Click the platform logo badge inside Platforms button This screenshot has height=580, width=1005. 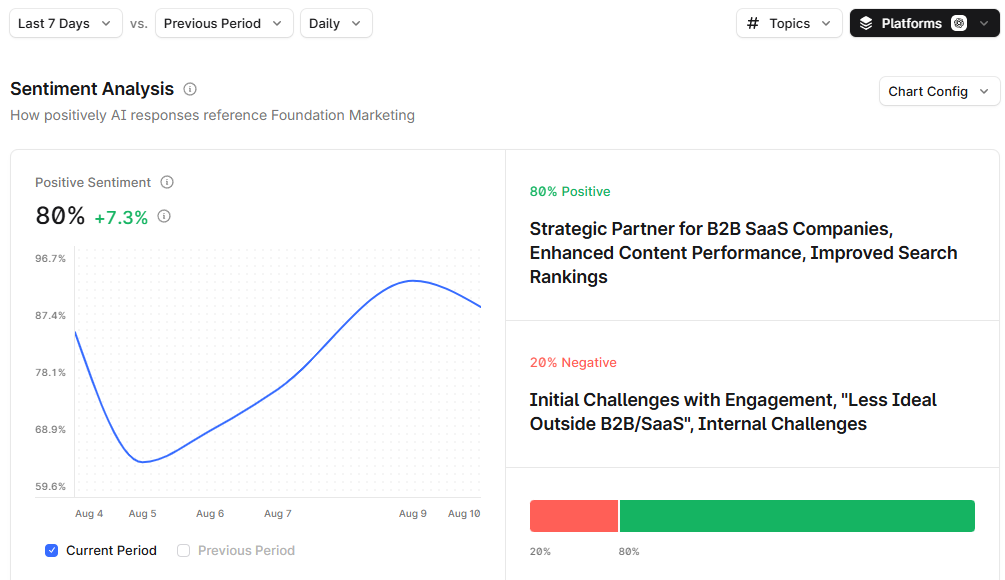(x=957, y=22)
